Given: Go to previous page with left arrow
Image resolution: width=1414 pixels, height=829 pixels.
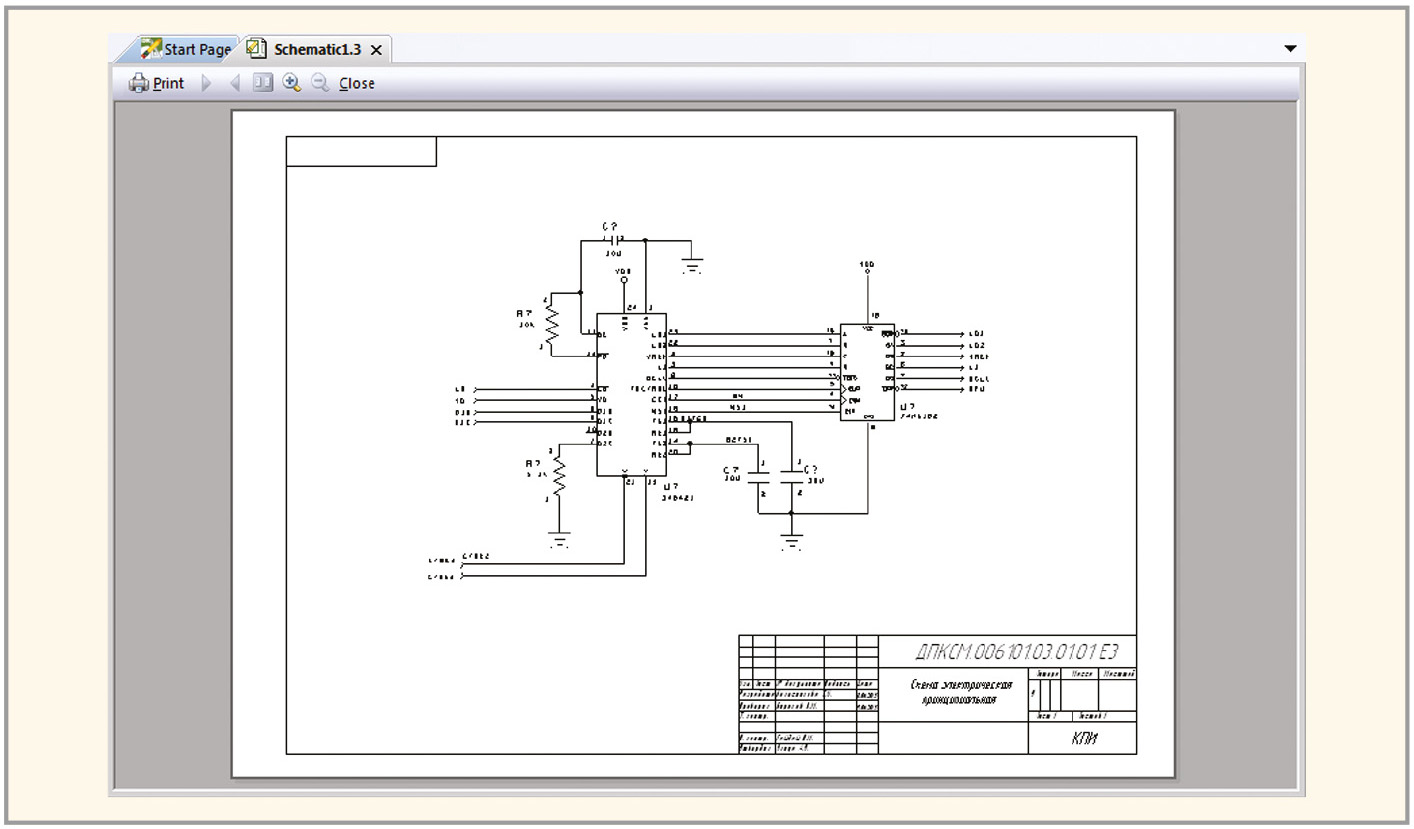Looking at the screenshot, I should pyautogui.click(x=235, y=84).
